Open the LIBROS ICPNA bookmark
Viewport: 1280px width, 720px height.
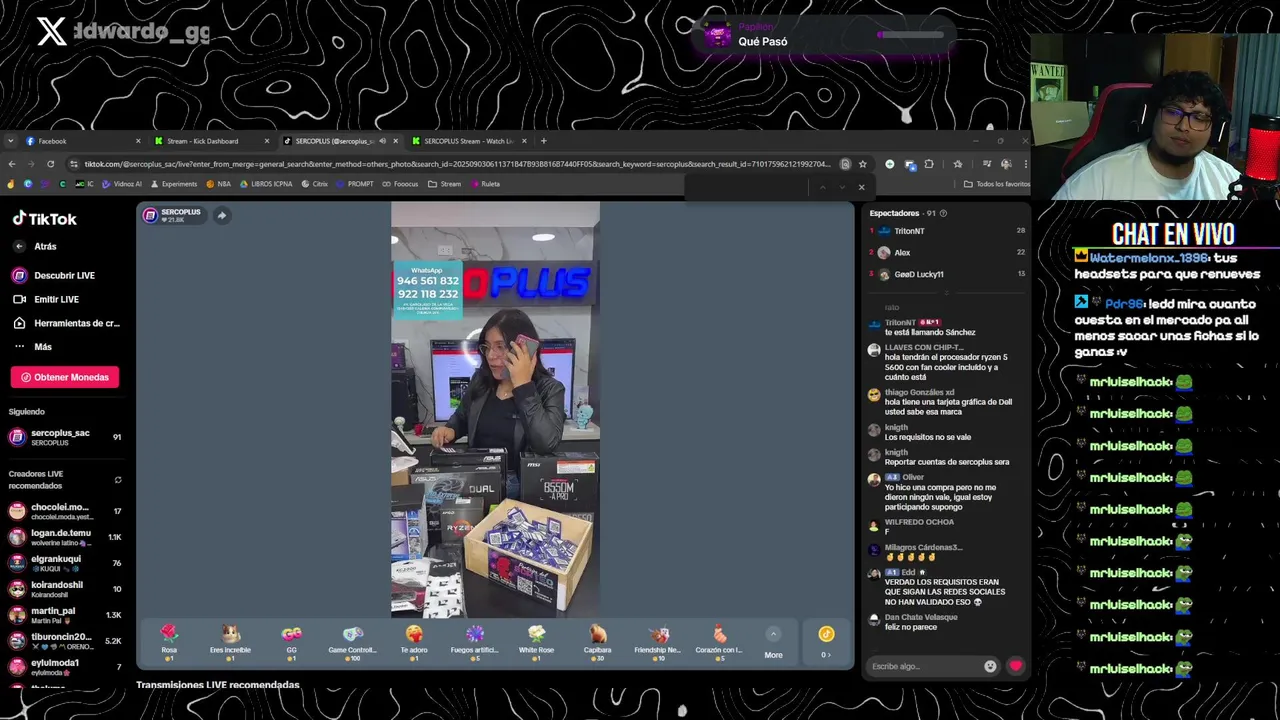pos(266,184)
